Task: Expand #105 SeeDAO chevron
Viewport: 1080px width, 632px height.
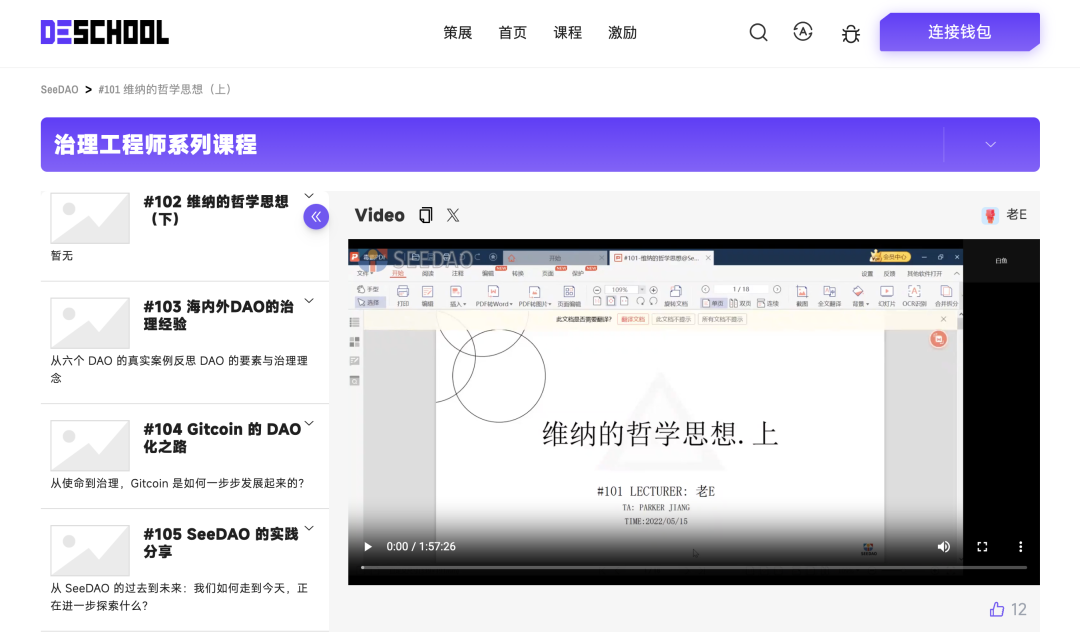Action: 309,529
